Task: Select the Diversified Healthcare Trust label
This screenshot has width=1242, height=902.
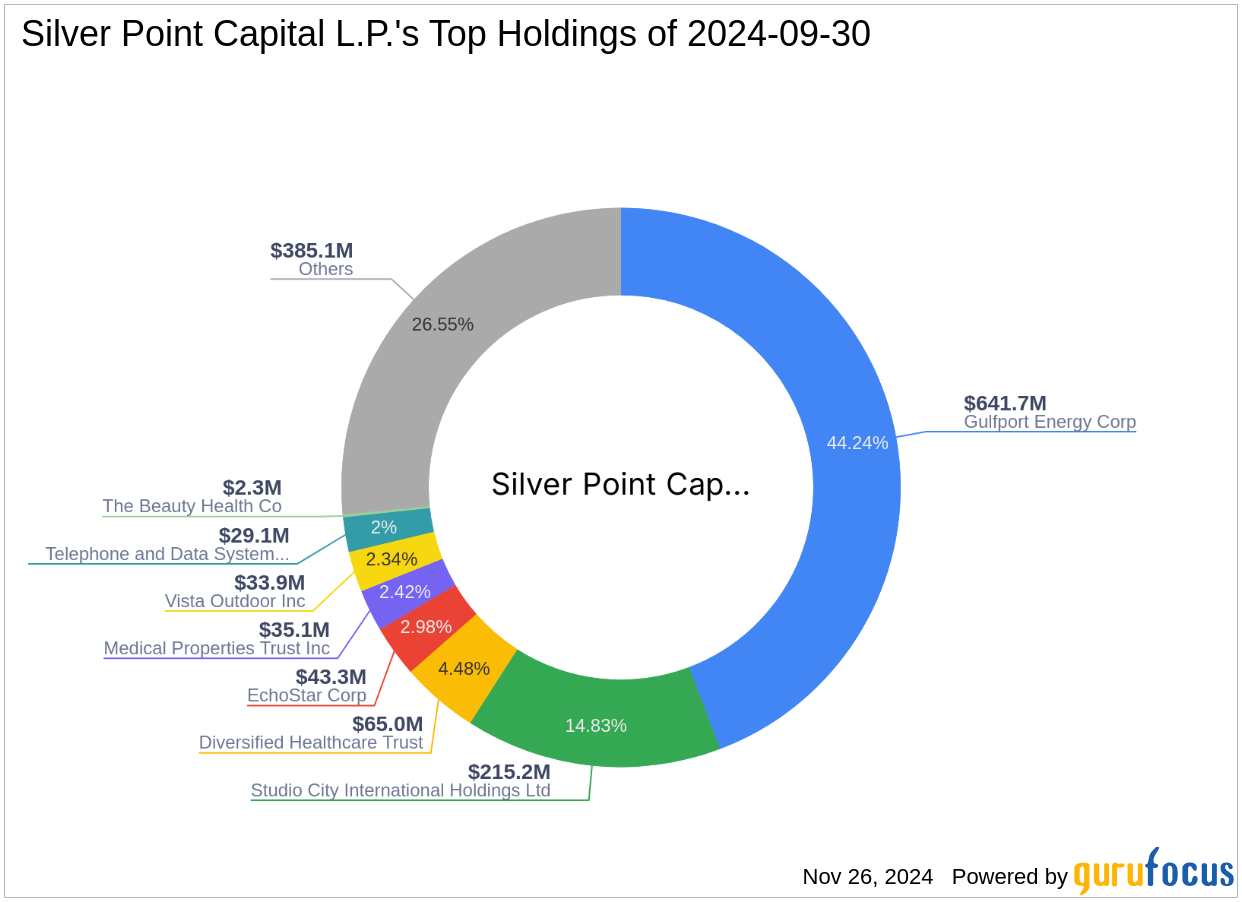Action: pos(311,742)
